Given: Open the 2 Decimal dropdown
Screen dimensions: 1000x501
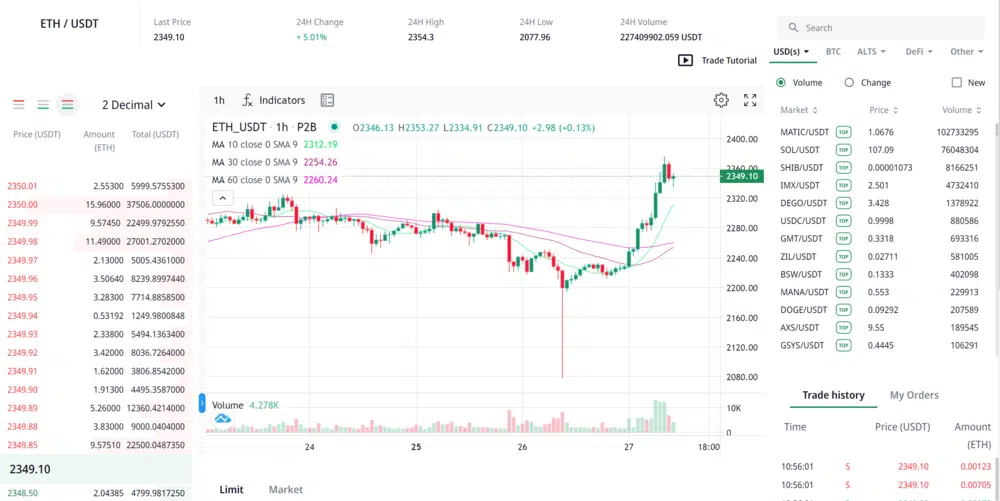Looking at the screenshot, I should (x=134, y=105).
